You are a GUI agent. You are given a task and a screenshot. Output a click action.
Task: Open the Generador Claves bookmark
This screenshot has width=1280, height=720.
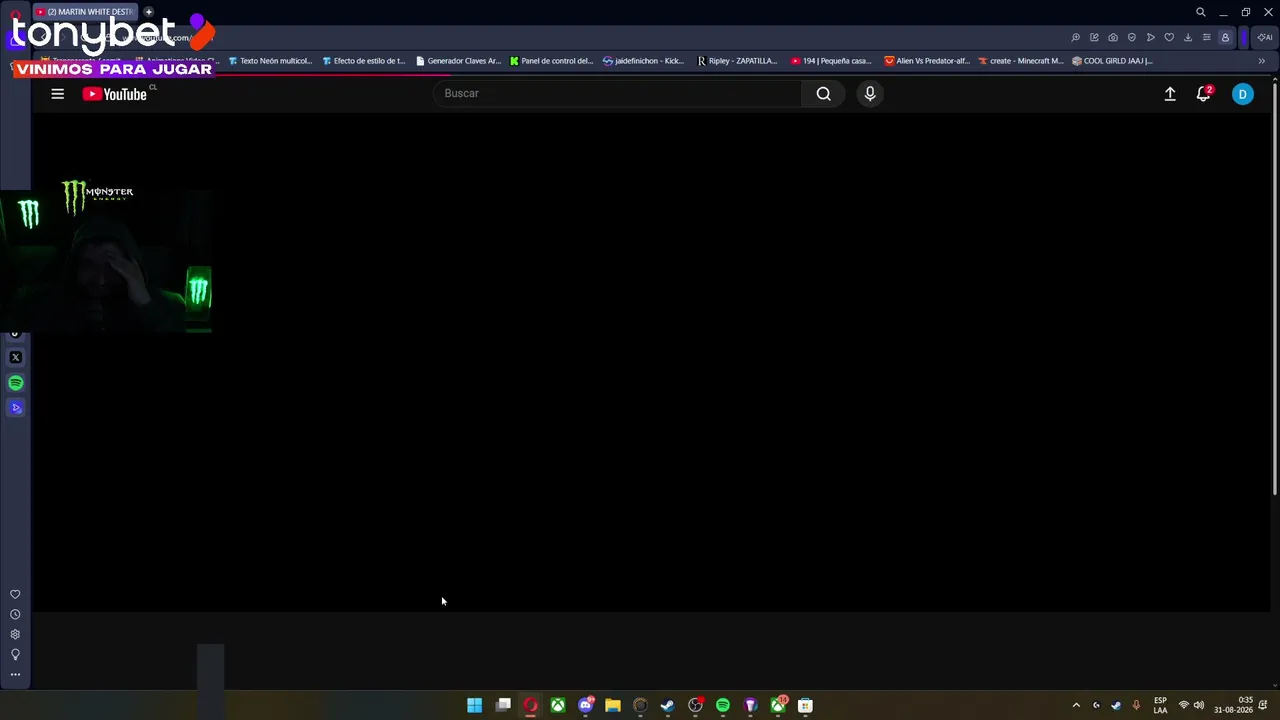click(458, 61)
